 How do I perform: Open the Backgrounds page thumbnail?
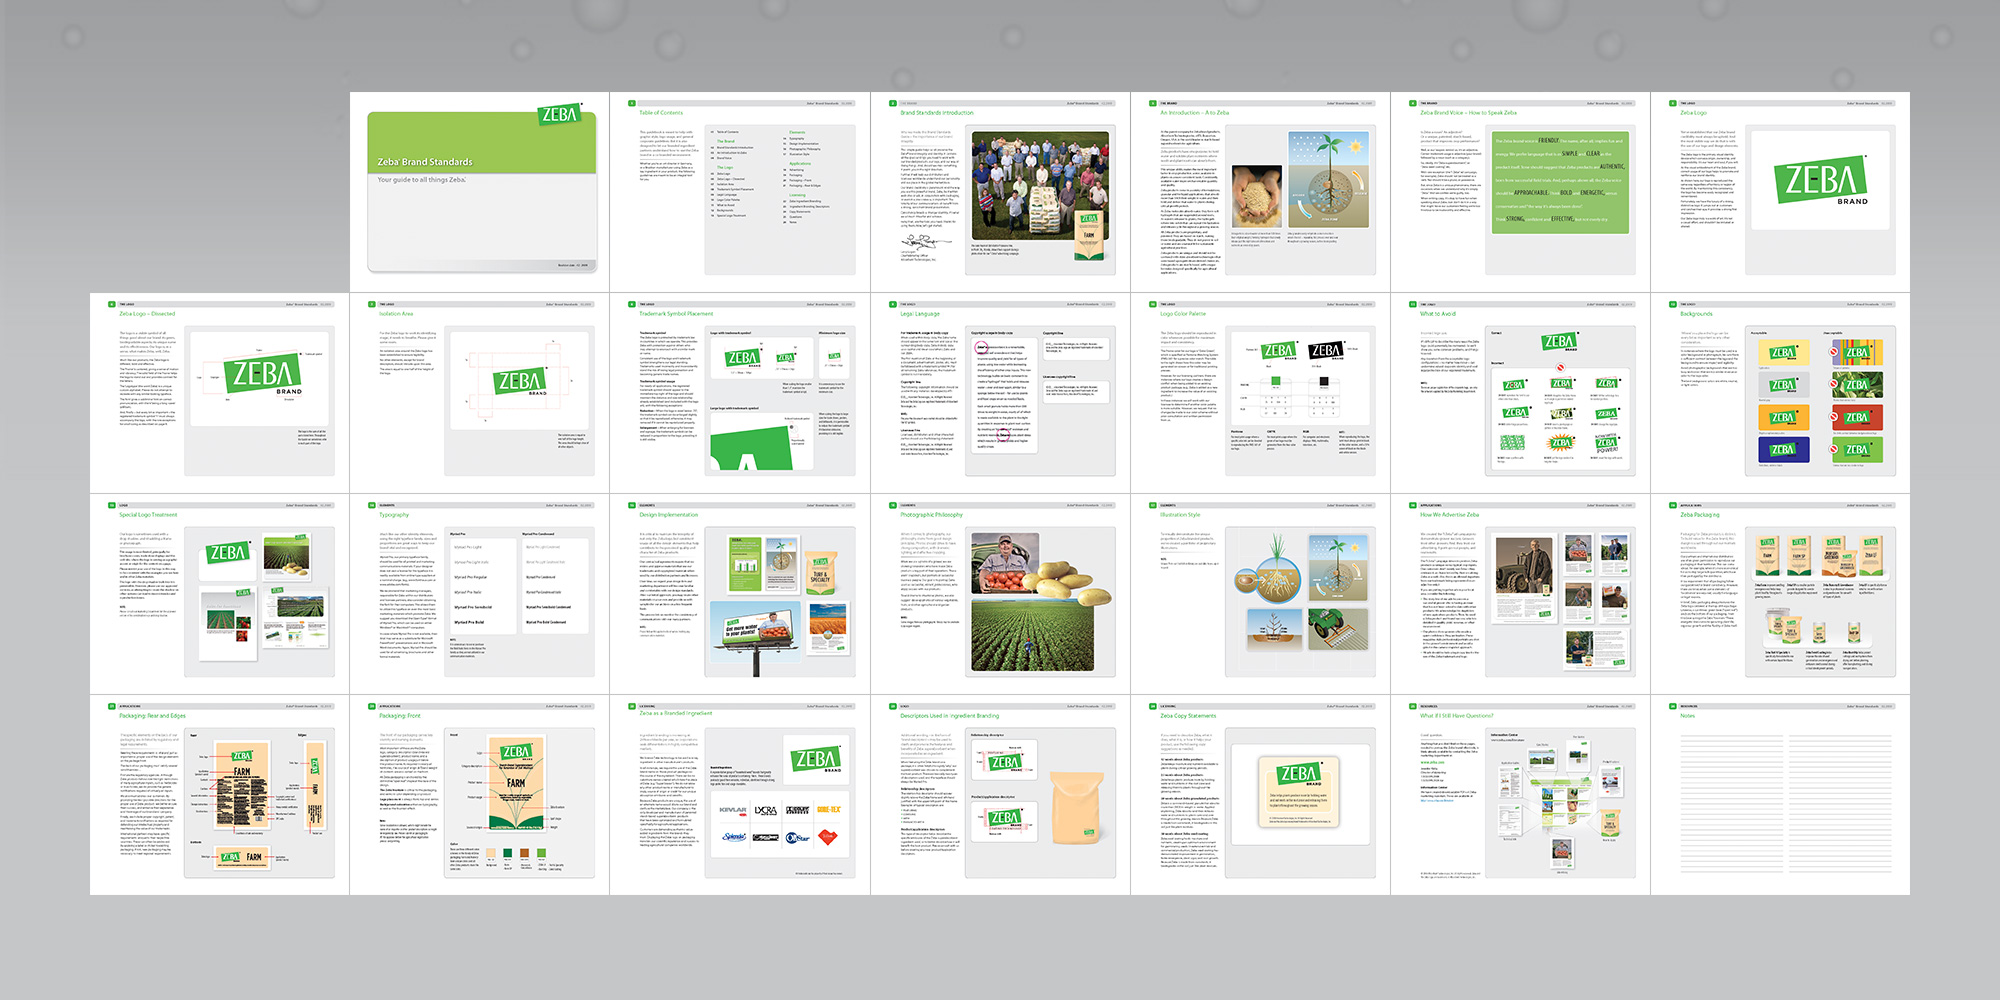1780,393
